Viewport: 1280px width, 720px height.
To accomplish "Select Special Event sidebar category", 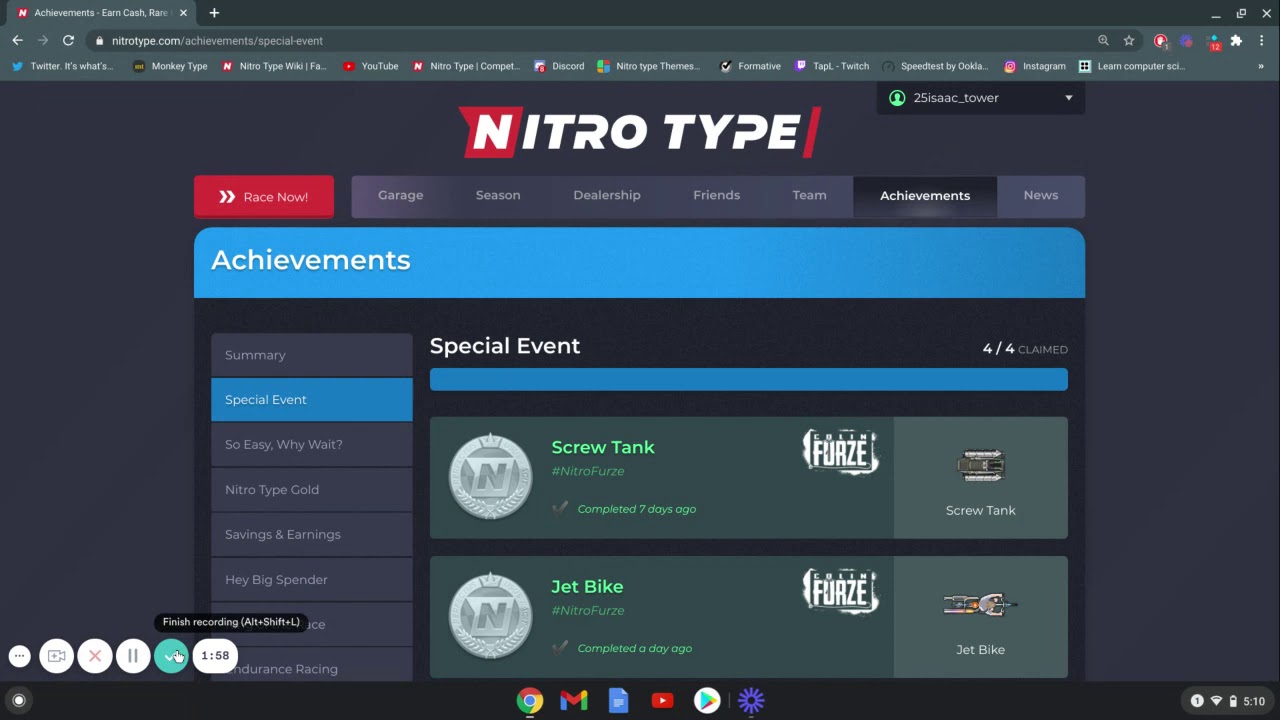I will pyautogui.click(x=311, y=400).
